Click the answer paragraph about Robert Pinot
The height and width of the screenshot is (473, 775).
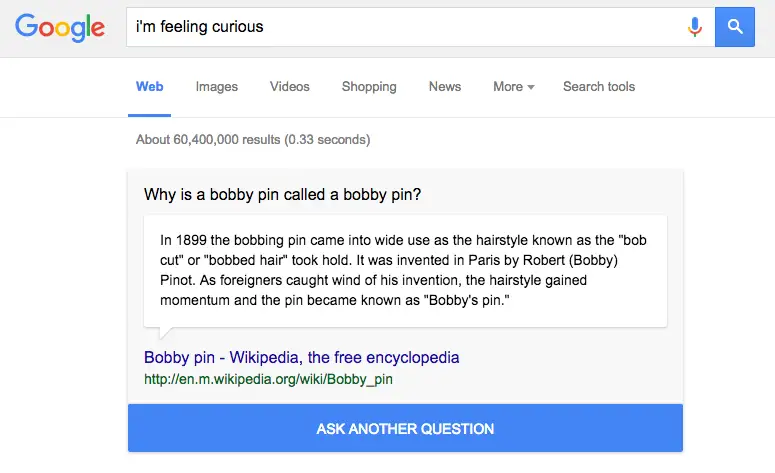404,270
